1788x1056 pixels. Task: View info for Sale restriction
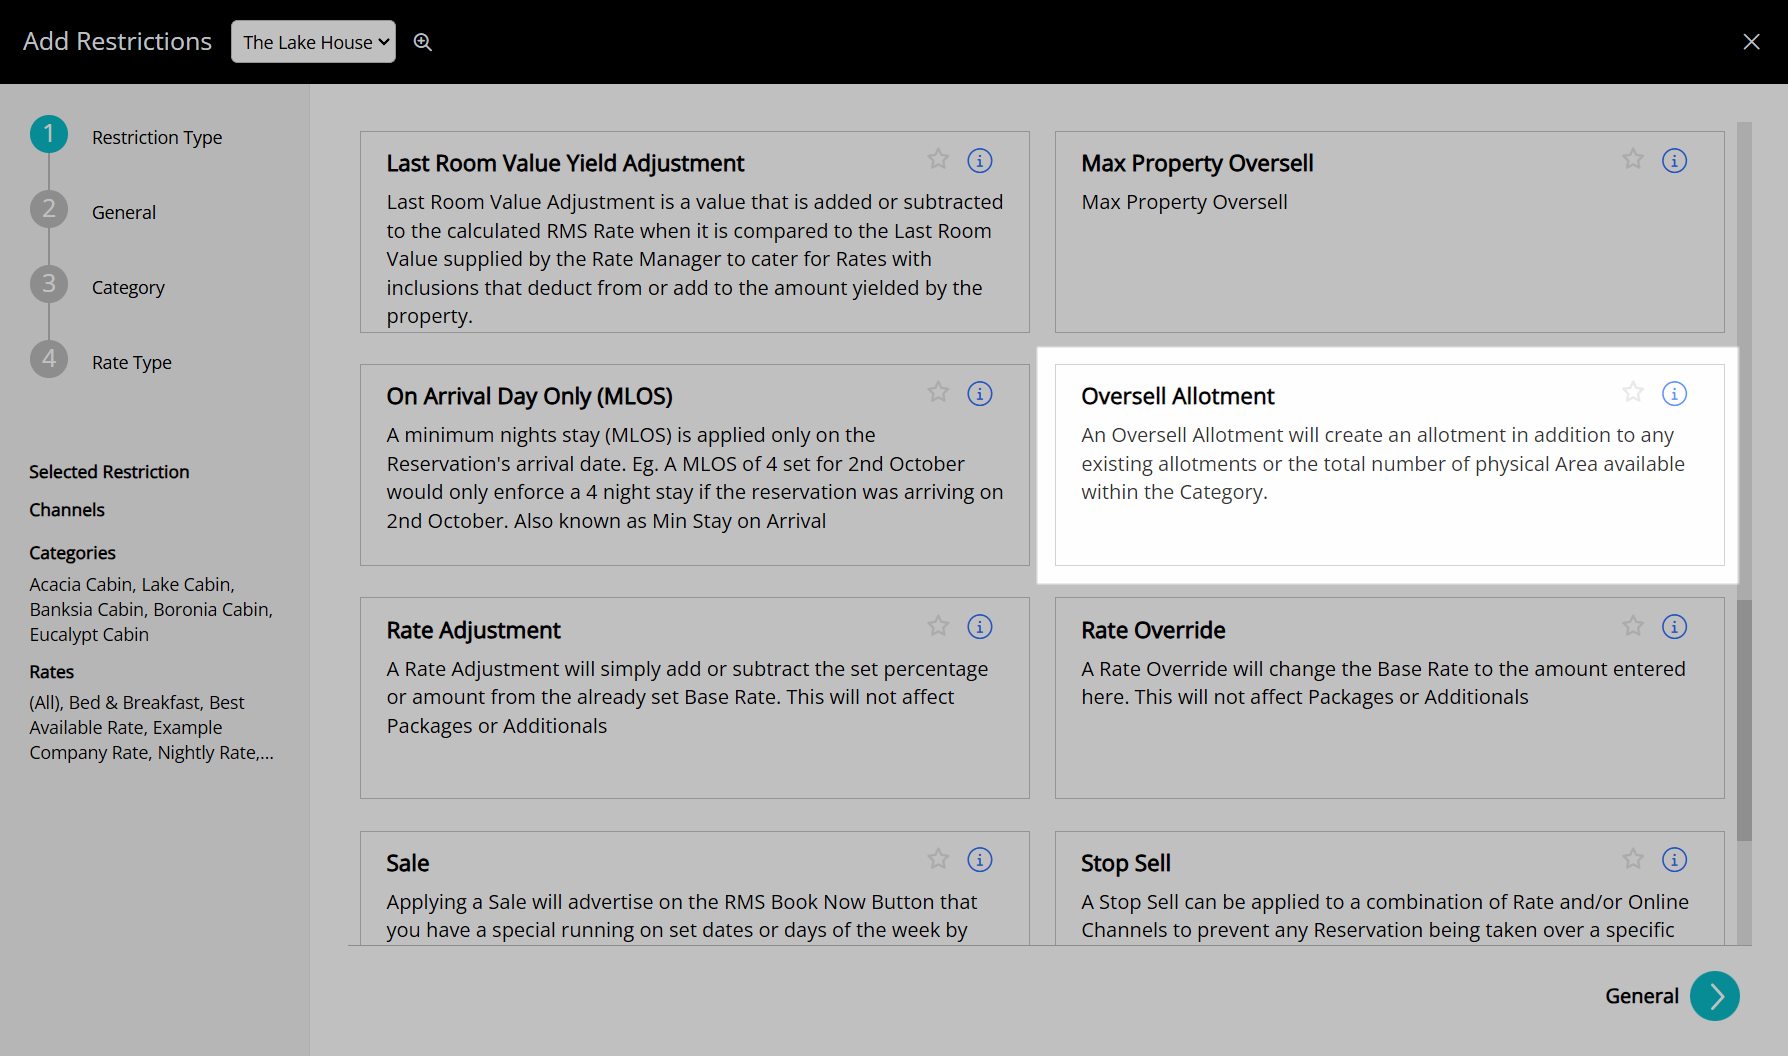tap(980, 859)
